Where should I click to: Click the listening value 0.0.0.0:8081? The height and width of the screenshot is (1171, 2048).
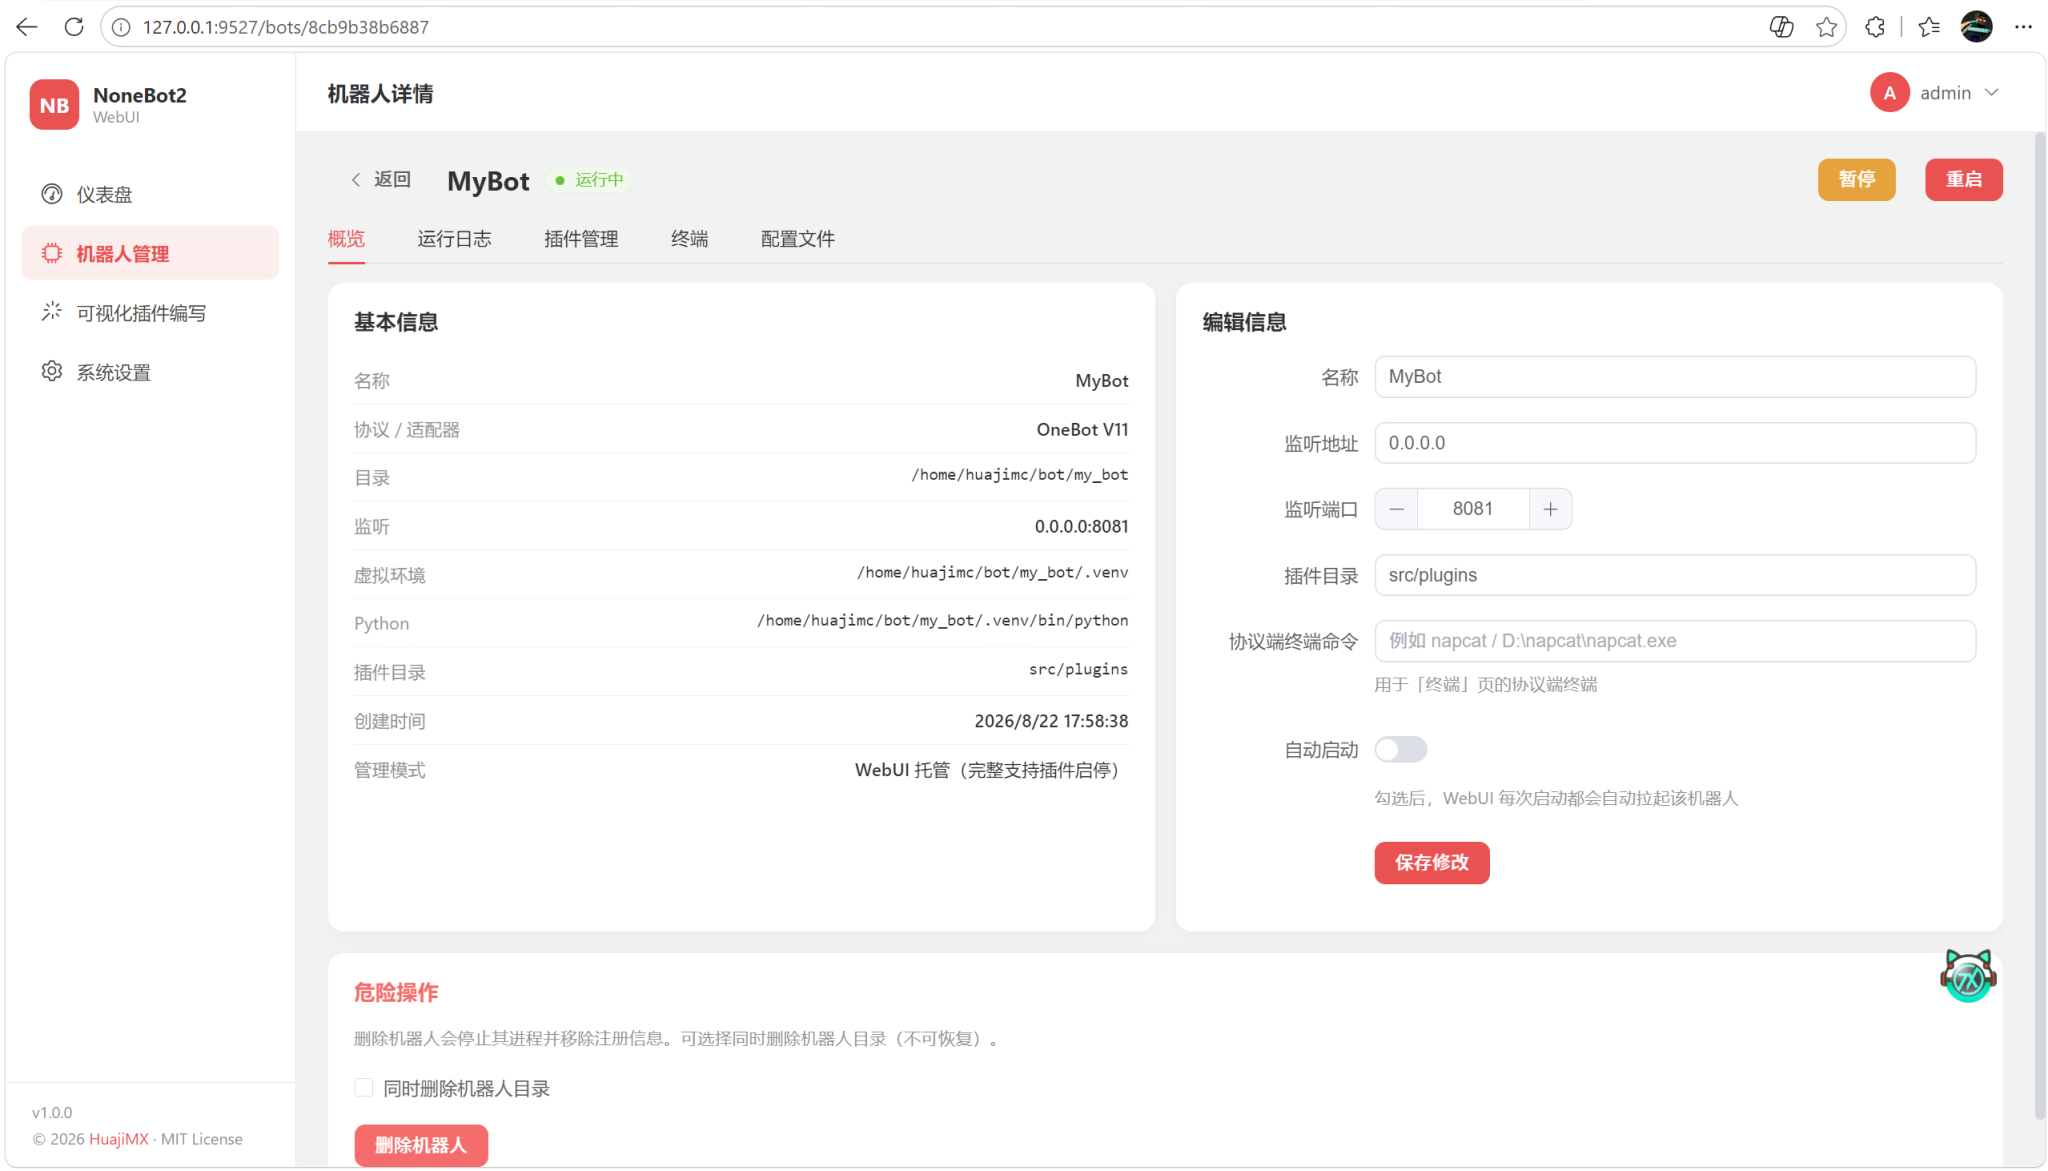(1081, 527)
